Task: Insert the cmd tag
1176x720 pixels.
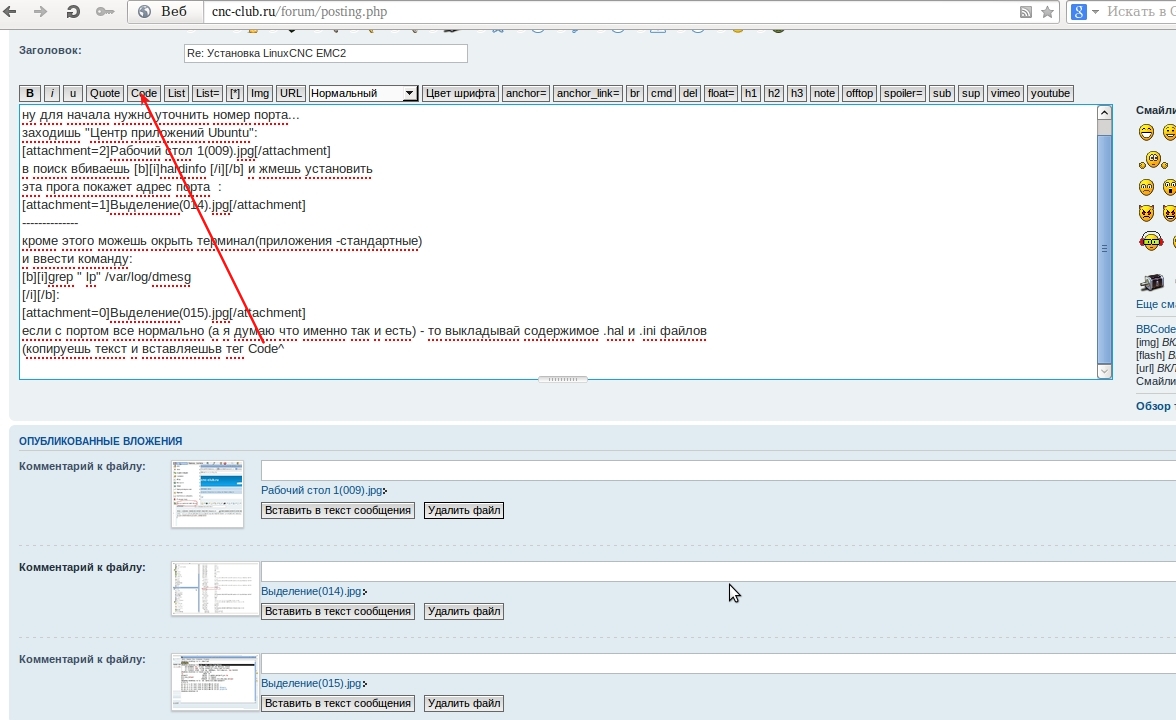Action: pos(661,93)
